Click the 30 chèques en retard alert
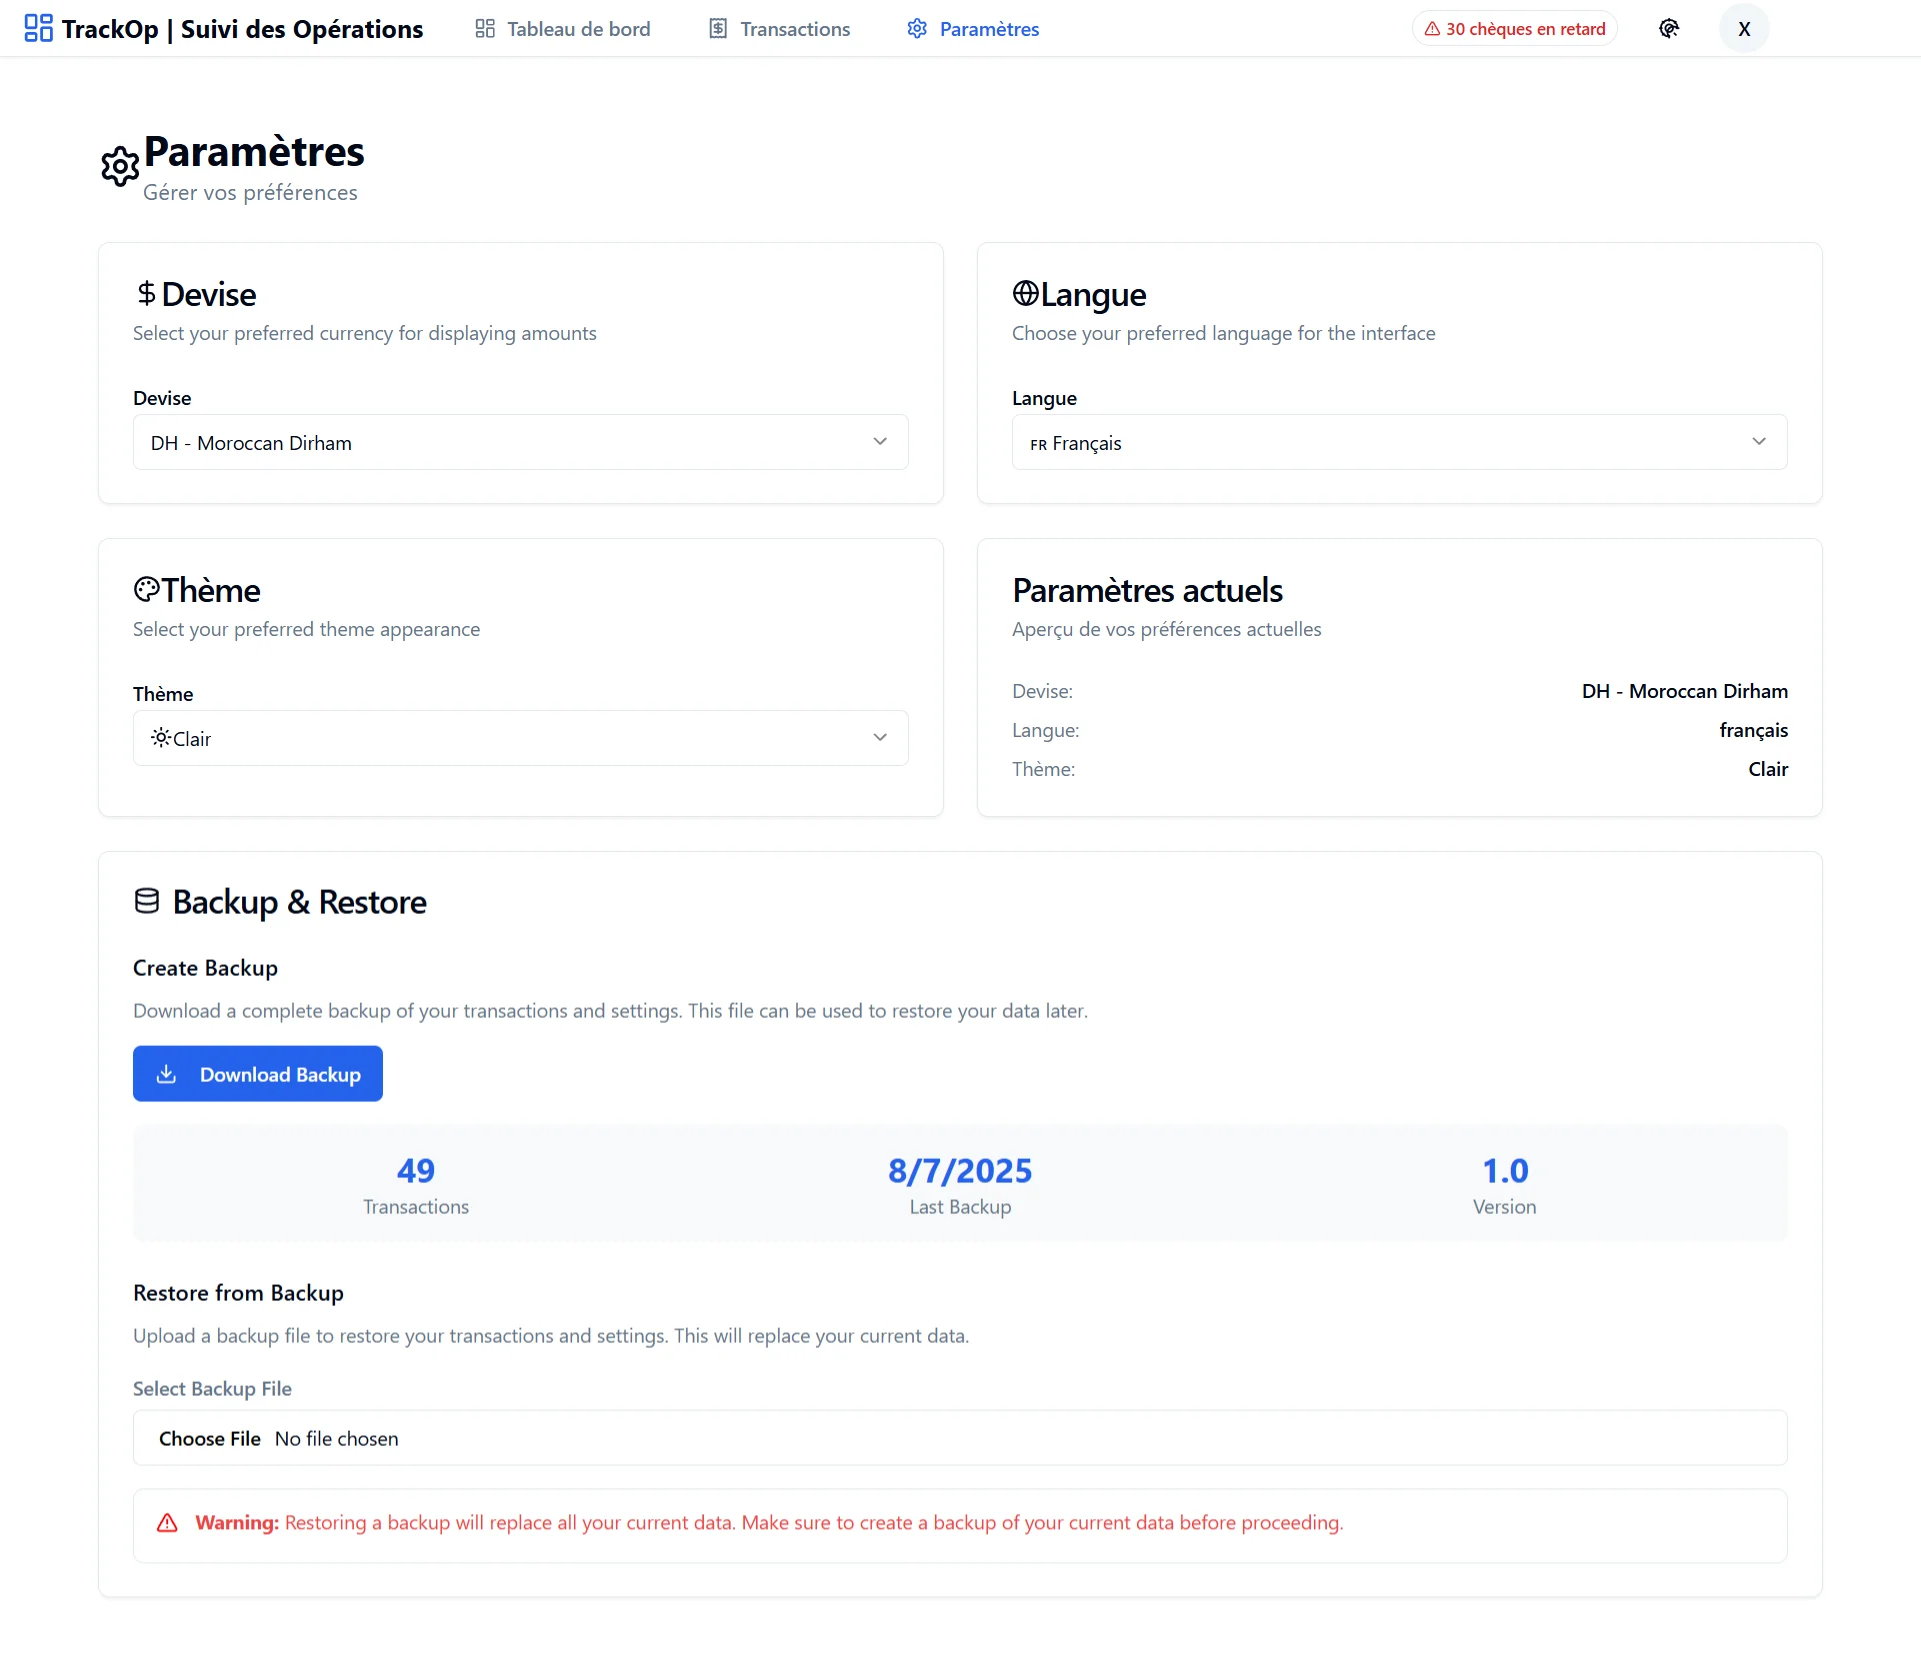This screenshot has height=1665, width=1921. pyautogui.click(x=1514, y=29)
